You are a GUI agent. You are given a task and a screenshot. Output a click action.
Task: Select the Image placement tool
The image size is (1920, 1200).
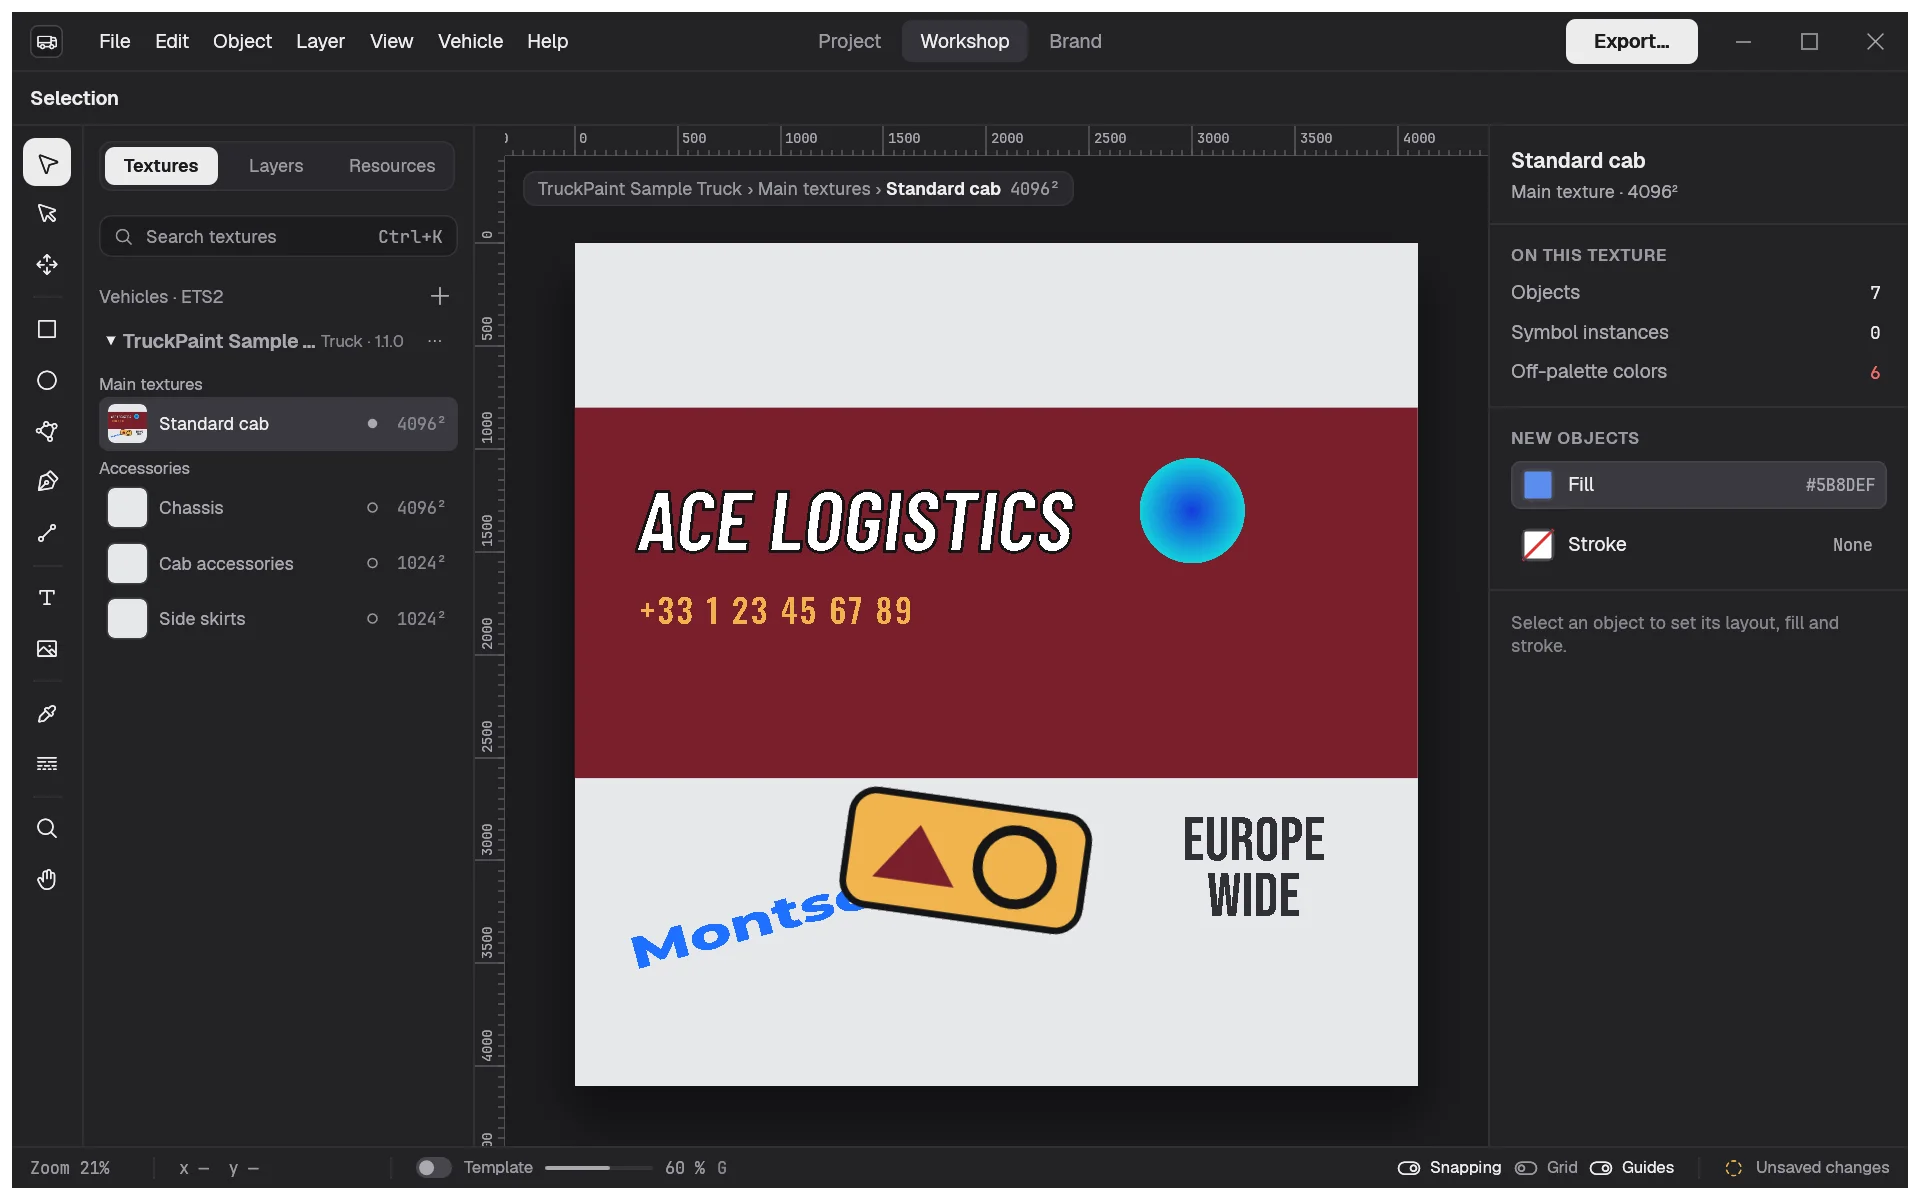pos(47,649)
